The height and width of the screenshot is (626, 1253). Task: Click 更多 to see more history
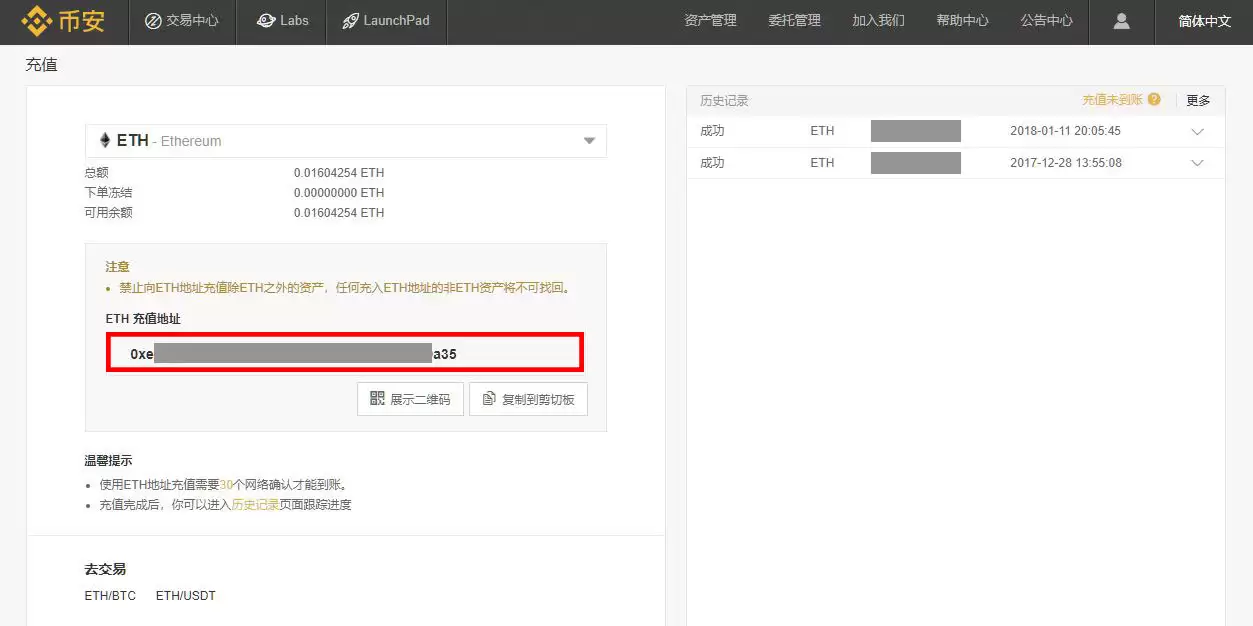1198,99
